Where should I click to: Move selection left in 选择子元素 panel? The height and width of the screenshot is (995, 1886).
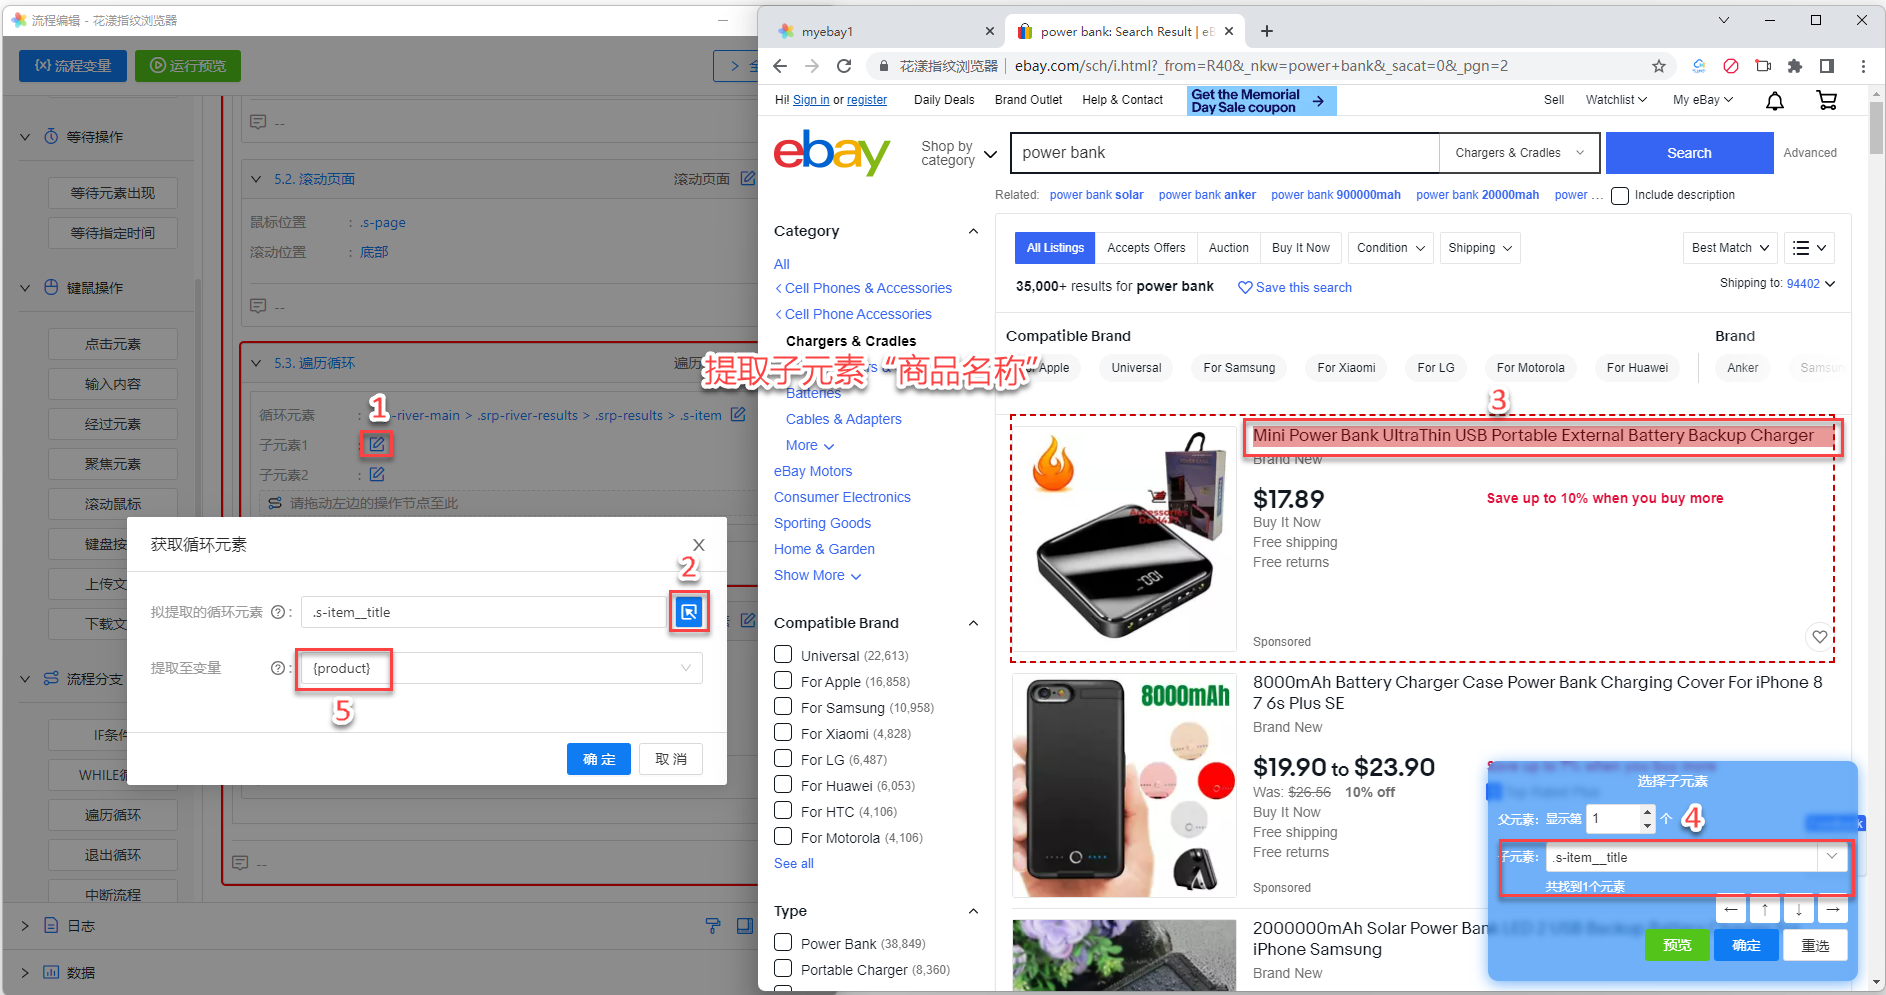tap(1731, 909)
